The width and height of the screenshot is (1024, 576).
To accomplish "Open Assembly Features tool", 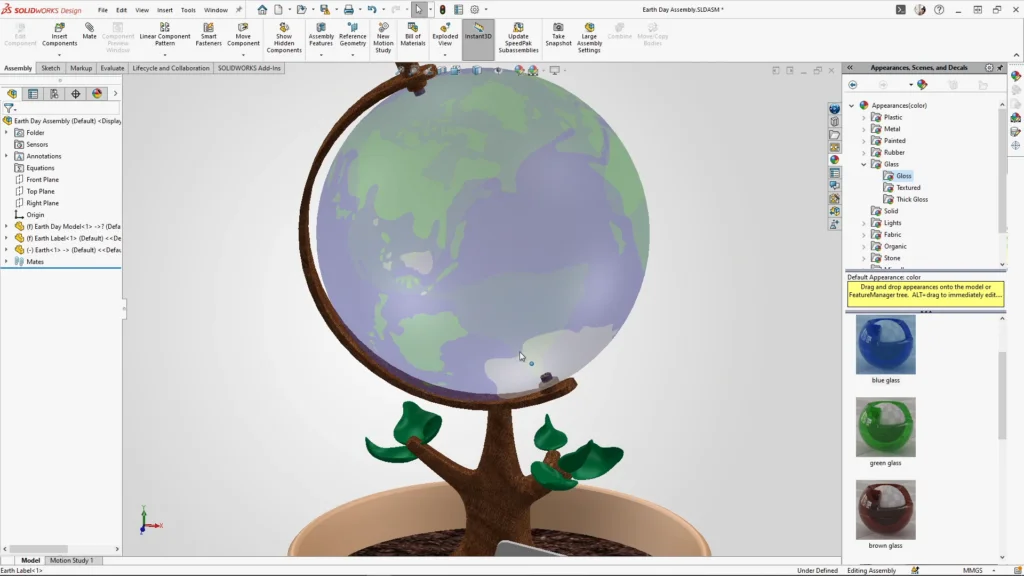I will tap(321, 35).
